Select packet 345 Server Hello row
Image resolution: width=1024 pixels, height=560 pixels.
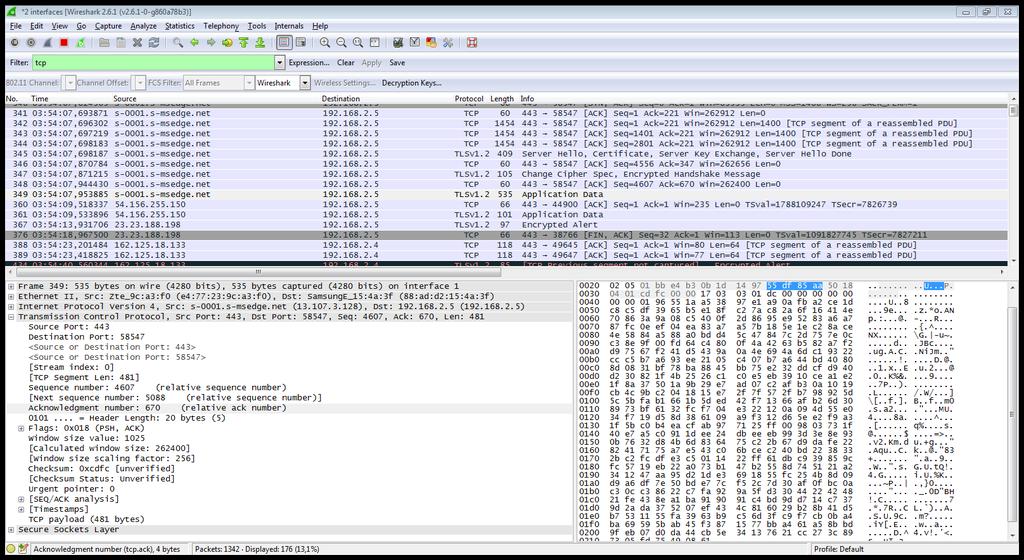(x=506, y=154)
